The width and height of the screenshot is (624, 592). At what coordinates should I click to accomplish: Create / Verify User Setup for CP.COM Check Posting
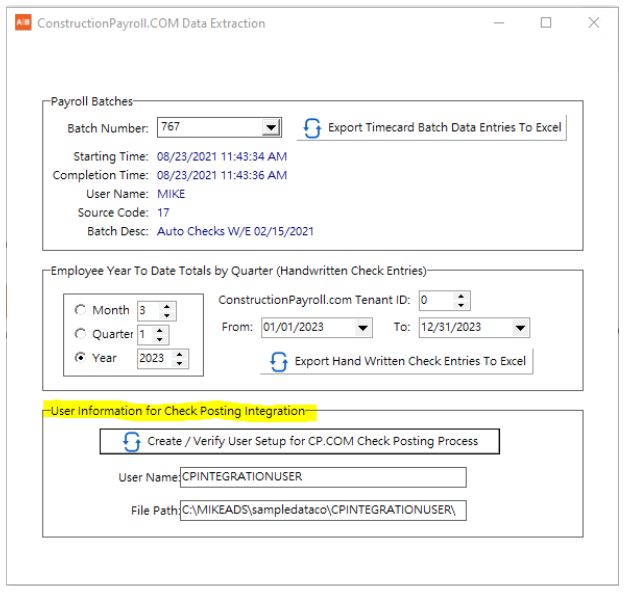click(x=300, y=441)
